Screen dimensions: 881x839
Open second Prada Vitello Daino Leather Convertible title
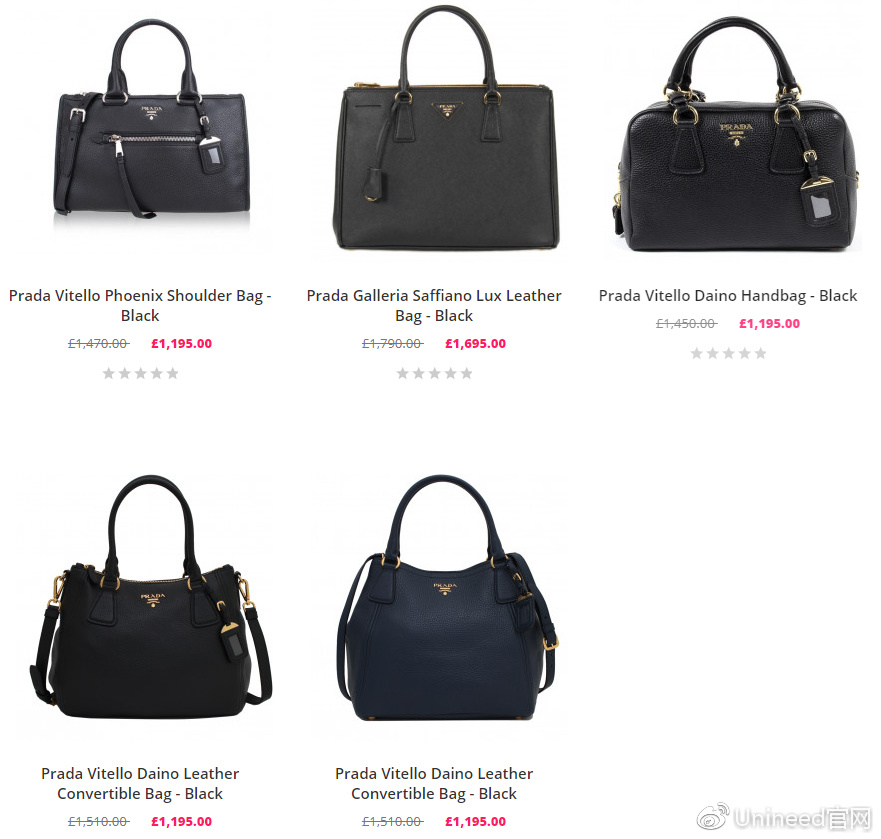point(434,783)
